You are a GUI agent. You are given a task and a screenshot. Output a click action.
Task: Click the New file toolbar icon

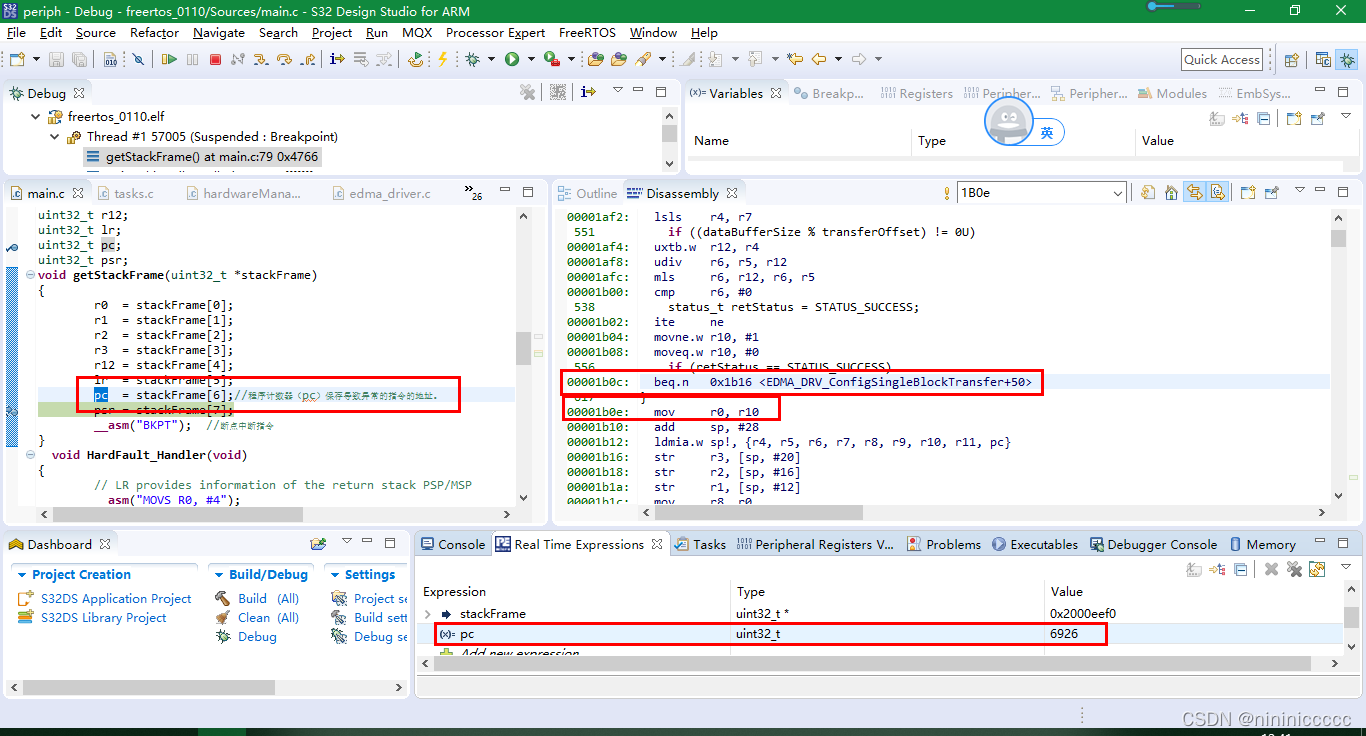17,60
